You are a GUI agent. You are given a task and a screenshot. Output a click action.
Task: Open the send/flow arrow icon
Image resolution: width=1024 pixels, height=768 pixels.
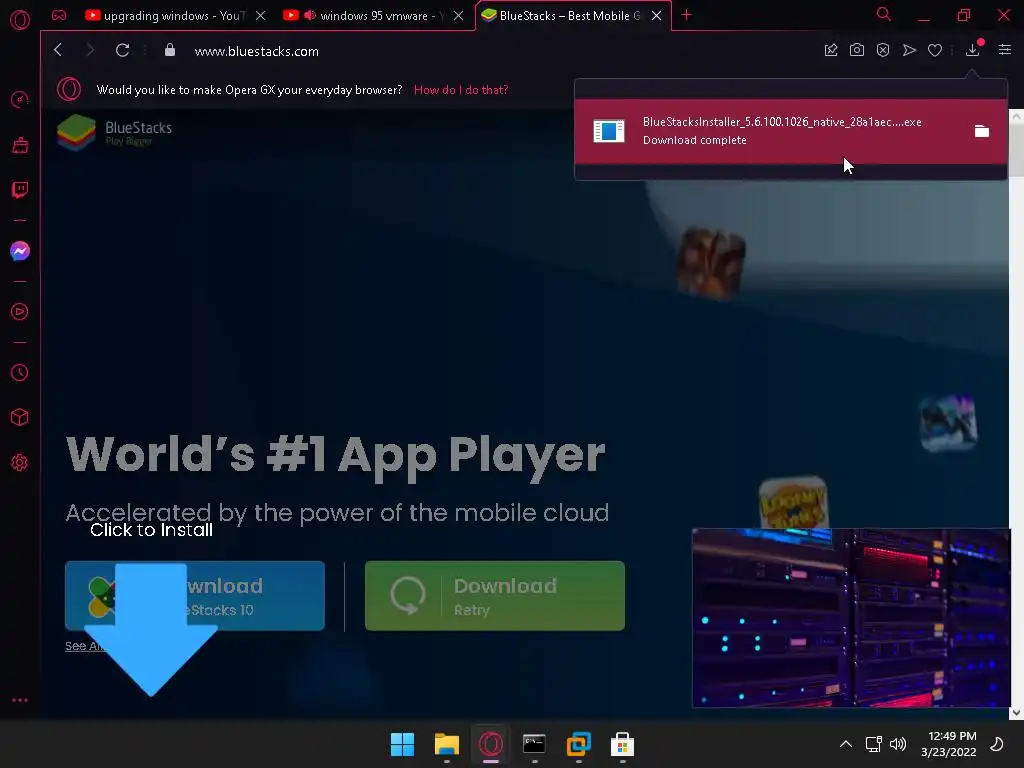pos(909,50)
